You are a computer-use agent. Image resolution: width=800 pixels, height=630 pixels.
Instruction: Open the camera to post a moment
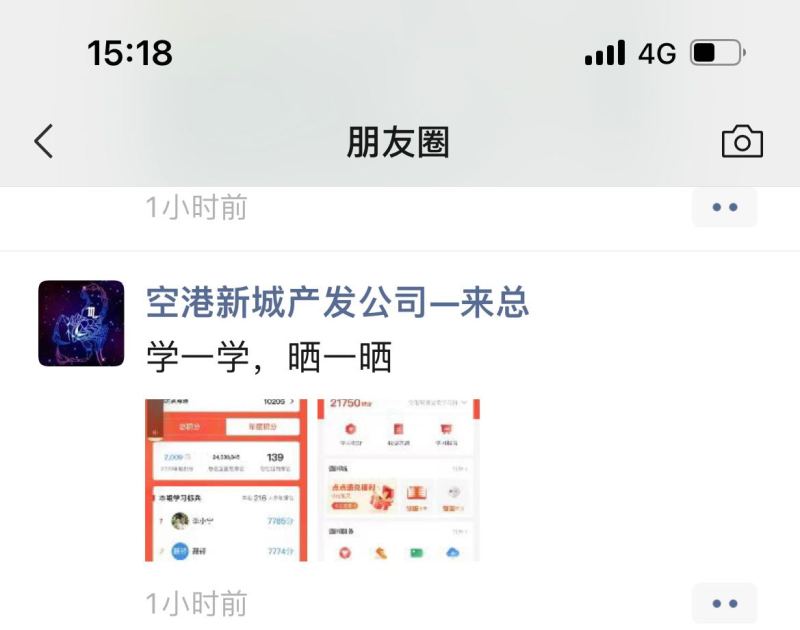click(x=742, y=141)
